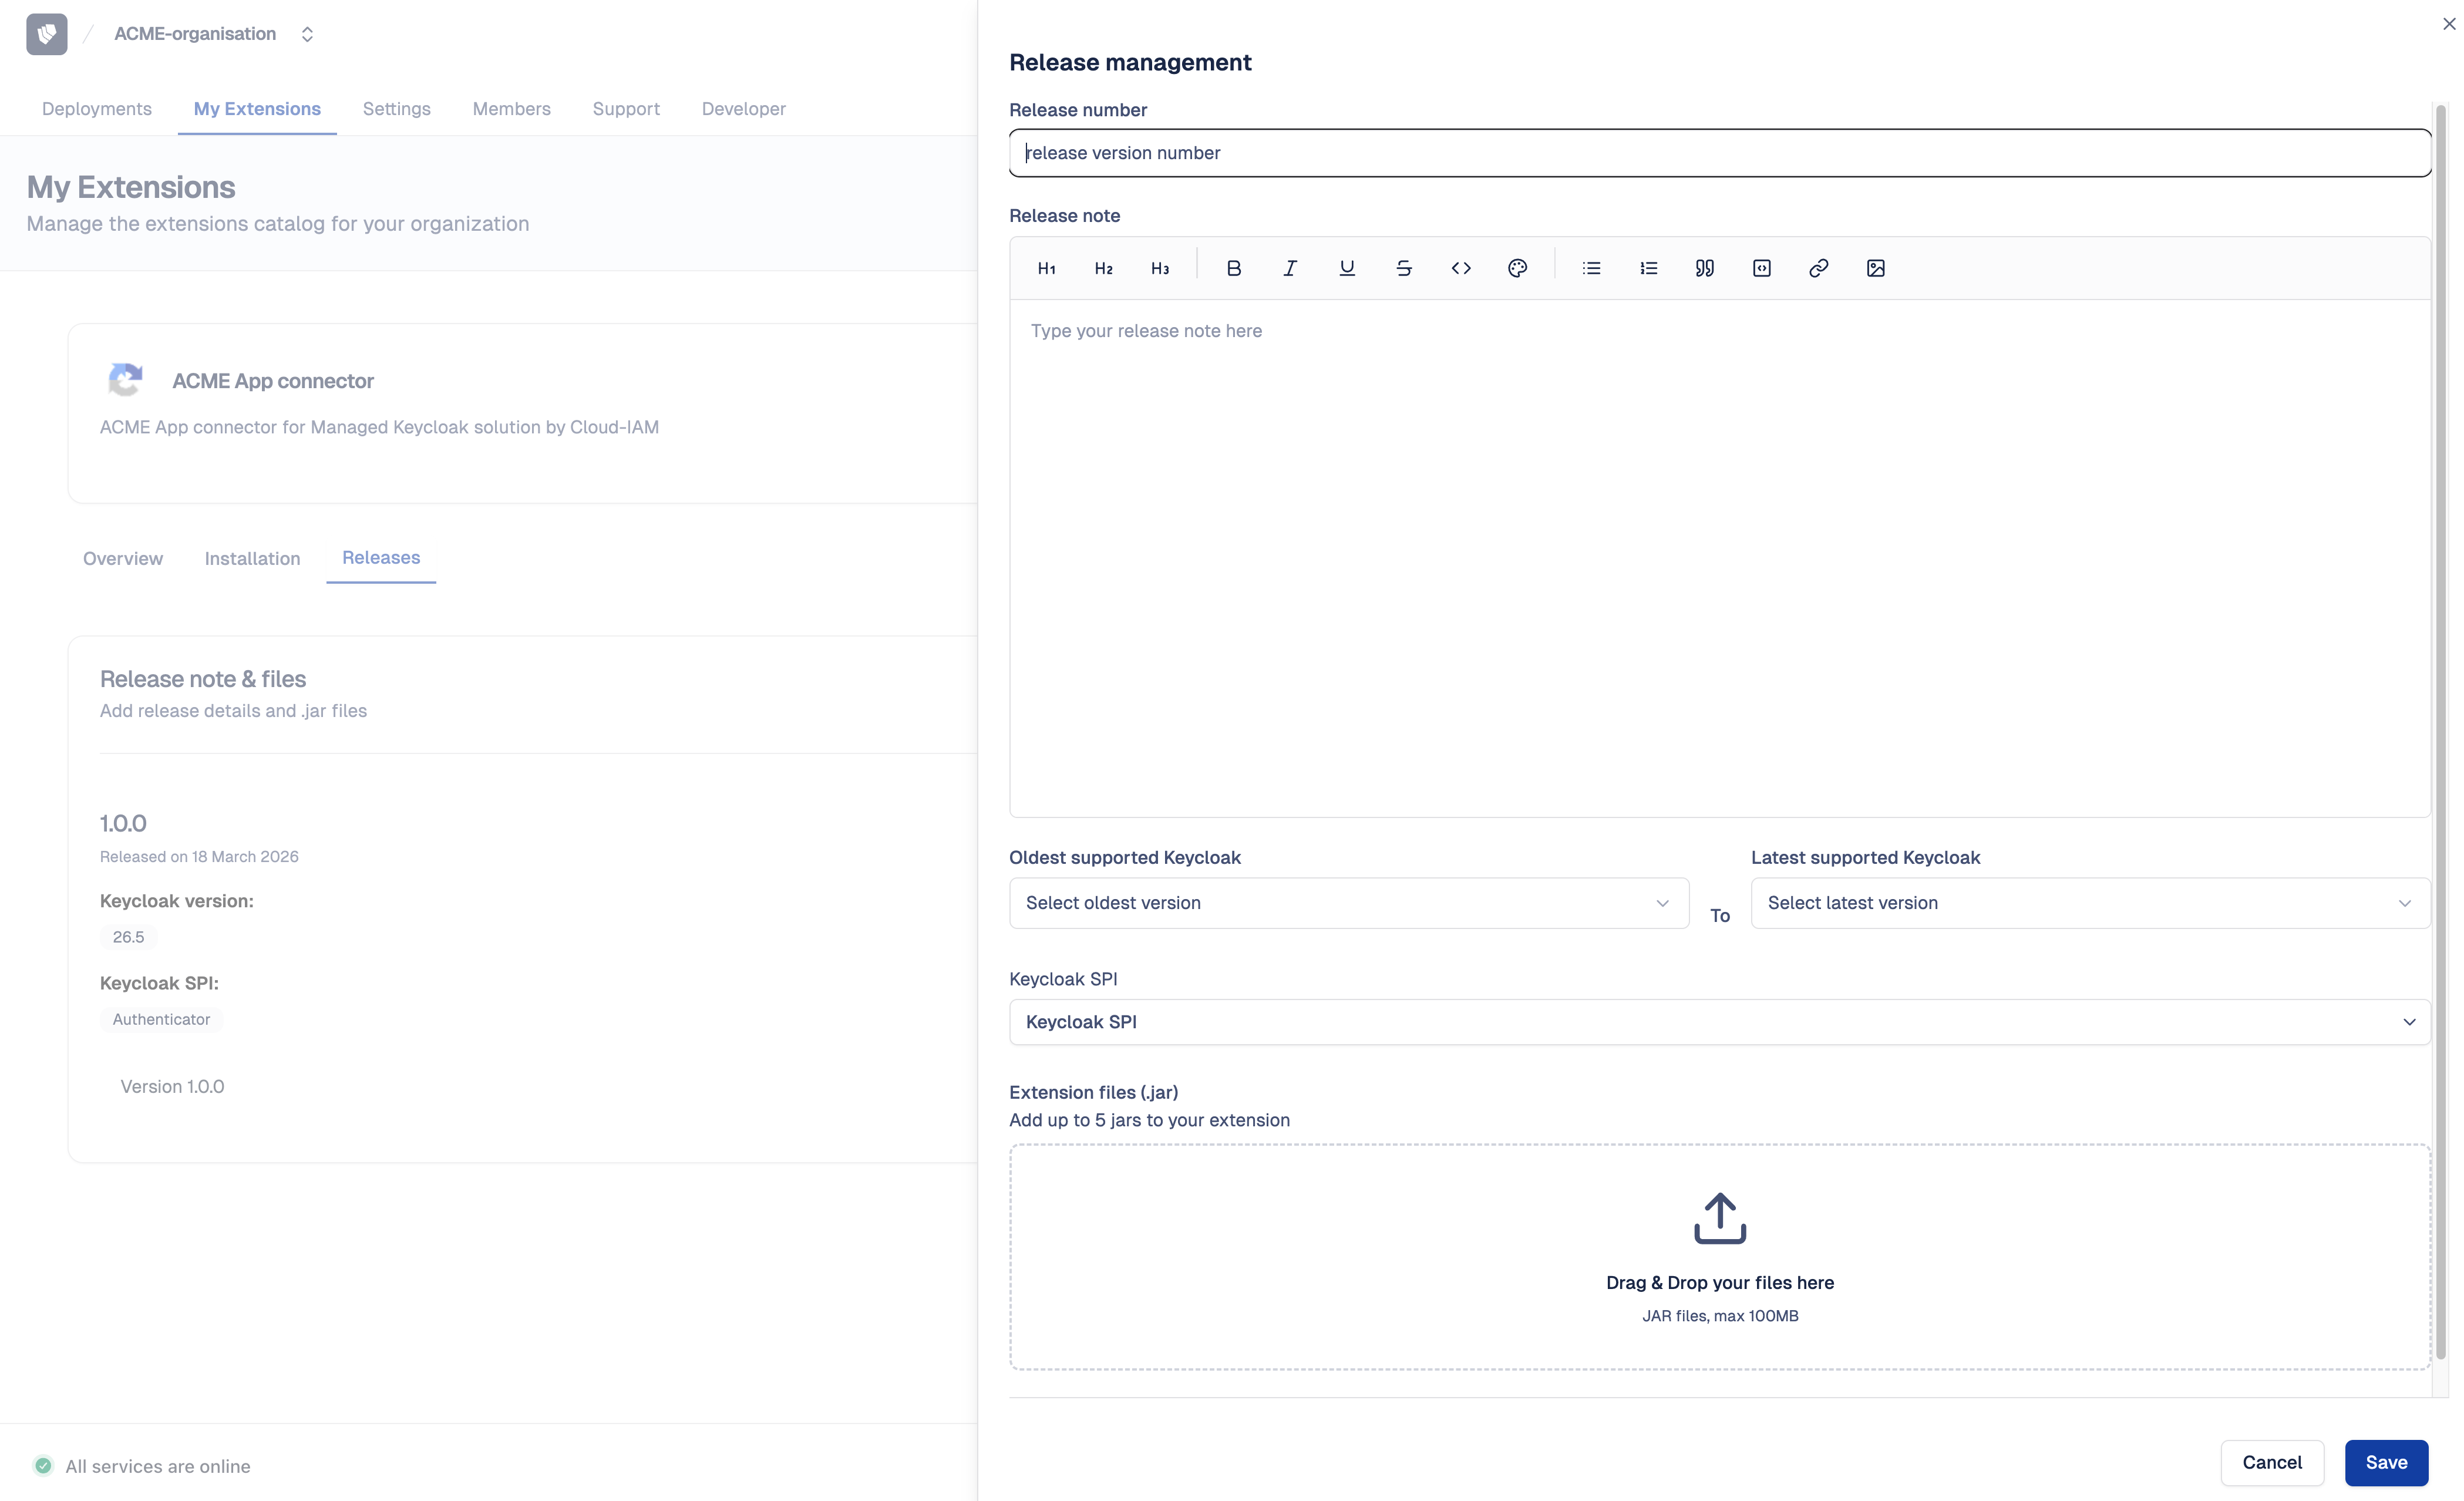Save the new release
Viewport: 2464px width, 1501px height.
(x=2386, y=1463)
